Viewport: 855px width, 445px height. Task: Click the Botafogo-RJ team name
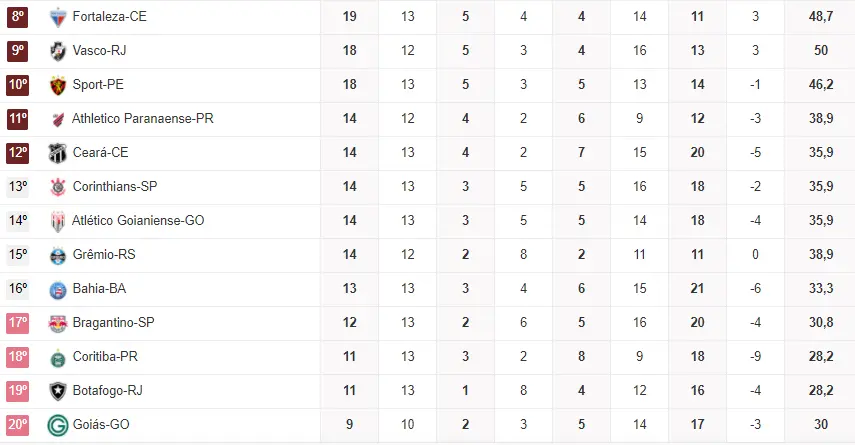pos(107,391)
